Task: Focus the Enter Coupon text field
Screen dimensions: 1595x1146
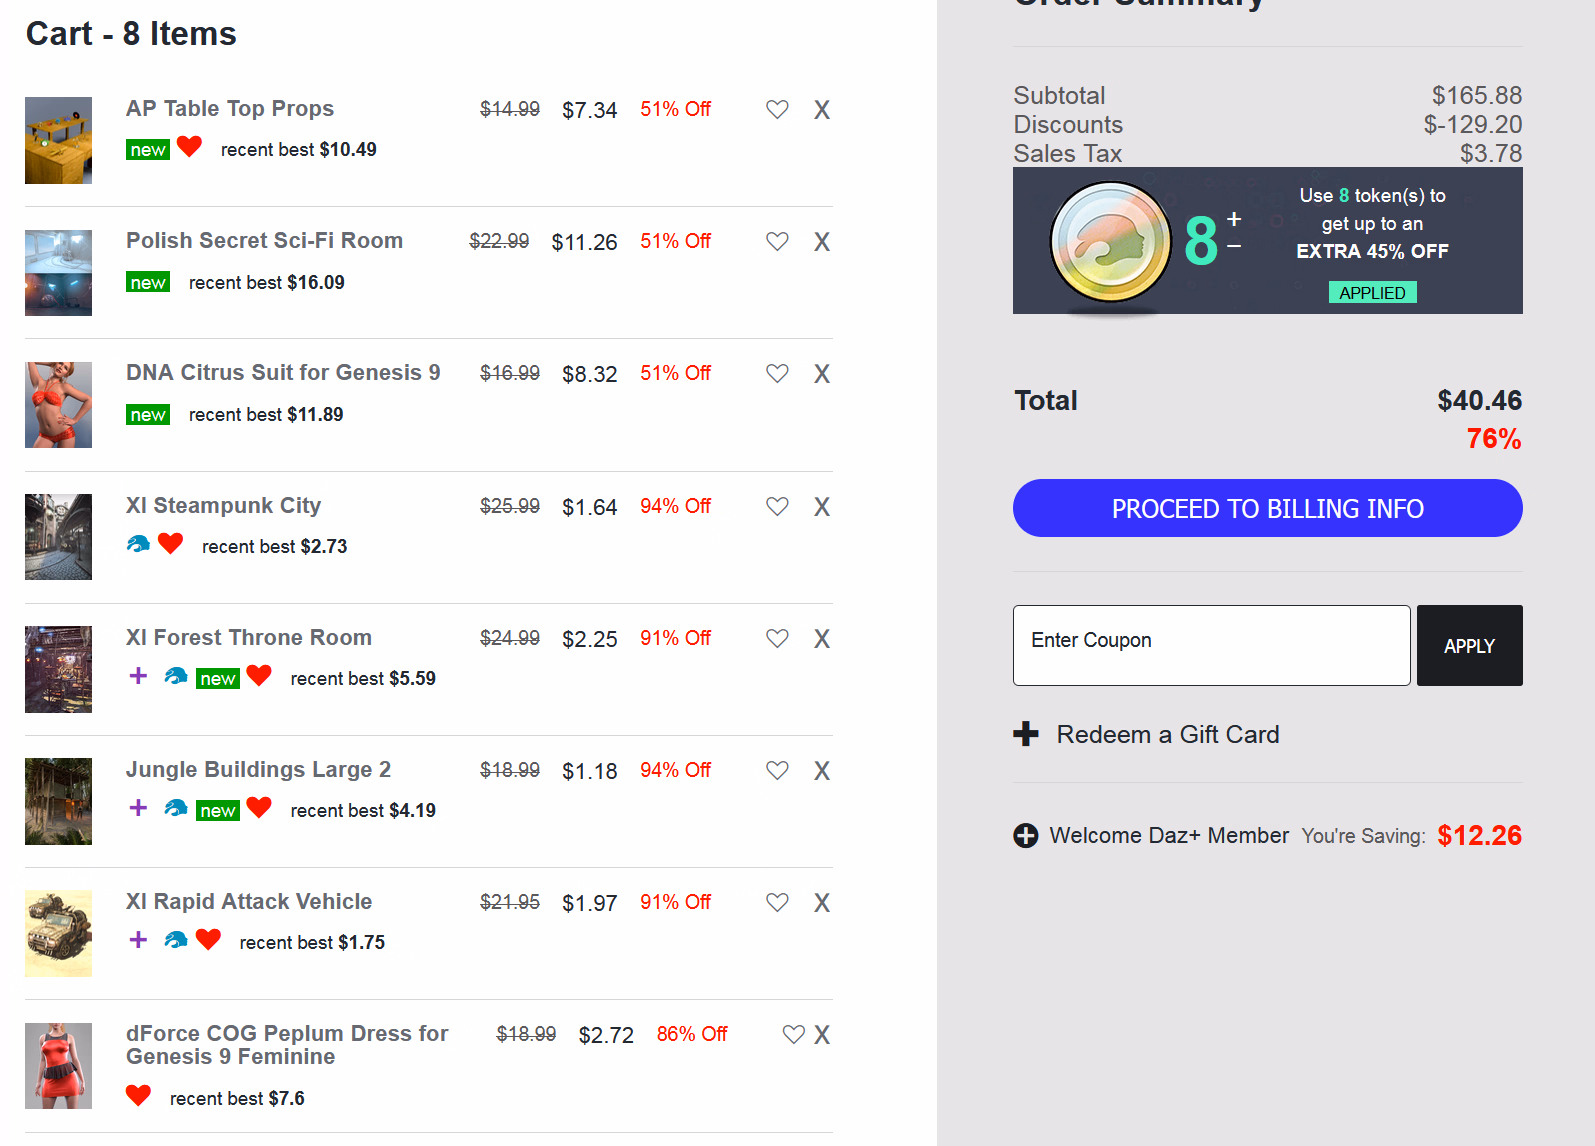Action: click(x=1211, y=645)
